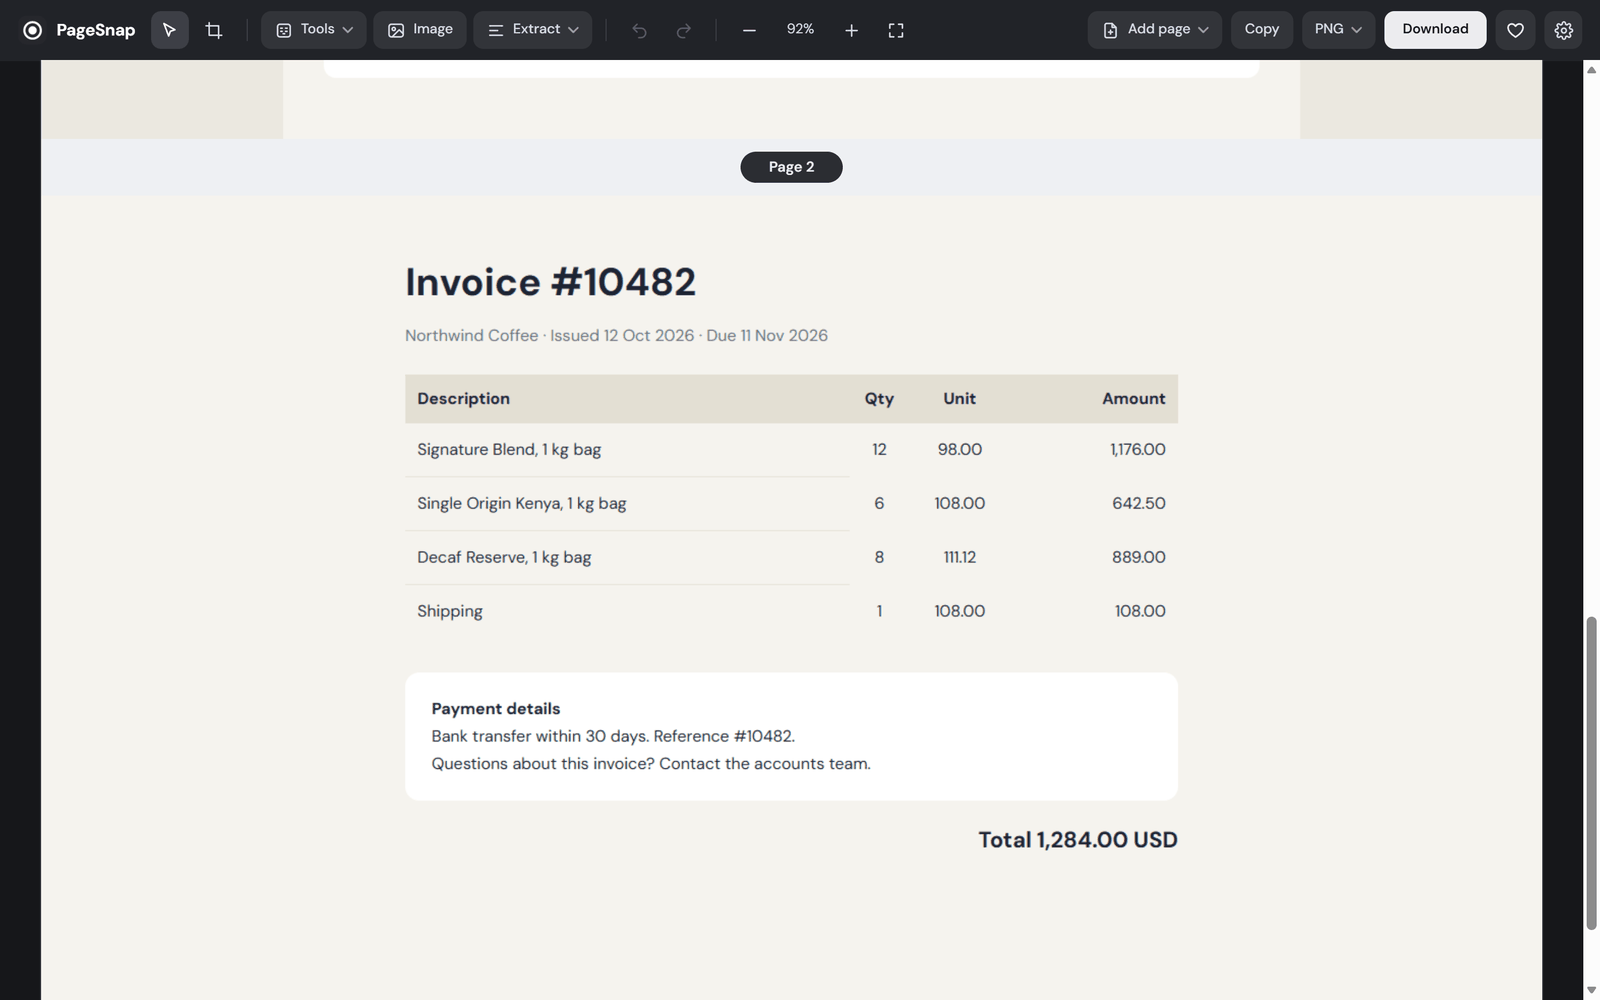Change the PNG export format
Screen dimensions: 1600x1000
click(x=1338, y=30)
